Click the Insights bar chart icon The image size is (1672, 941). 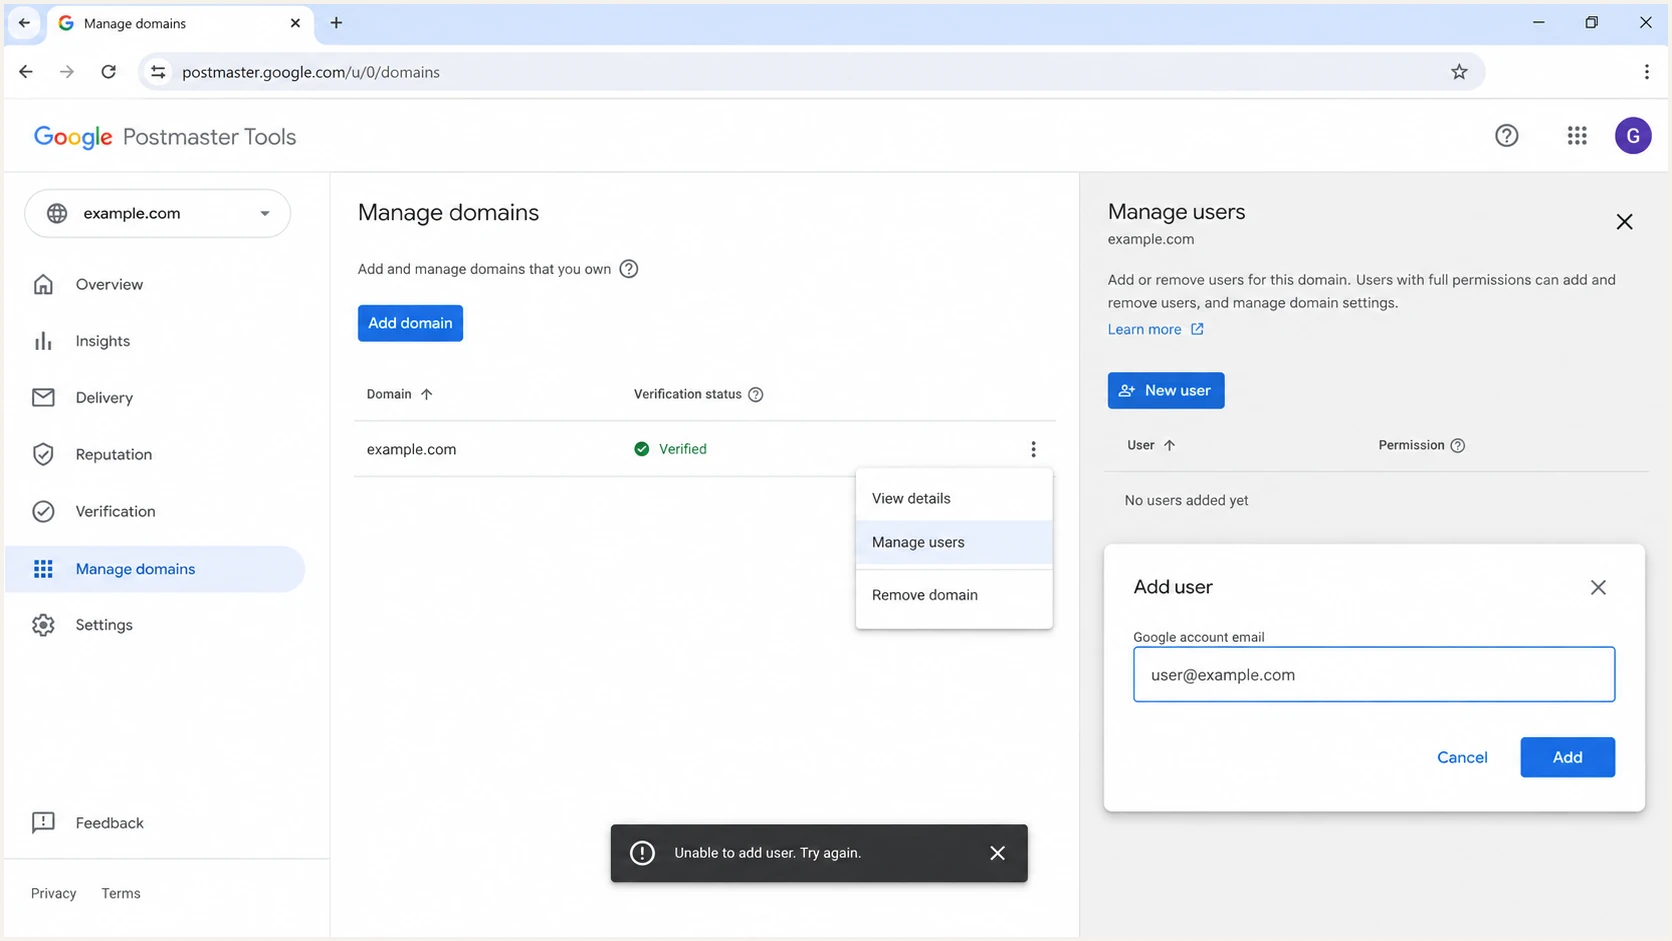(x=43, y=341)
